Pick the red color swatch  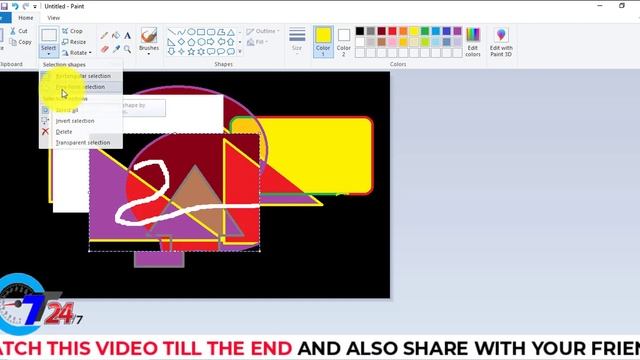392,31
